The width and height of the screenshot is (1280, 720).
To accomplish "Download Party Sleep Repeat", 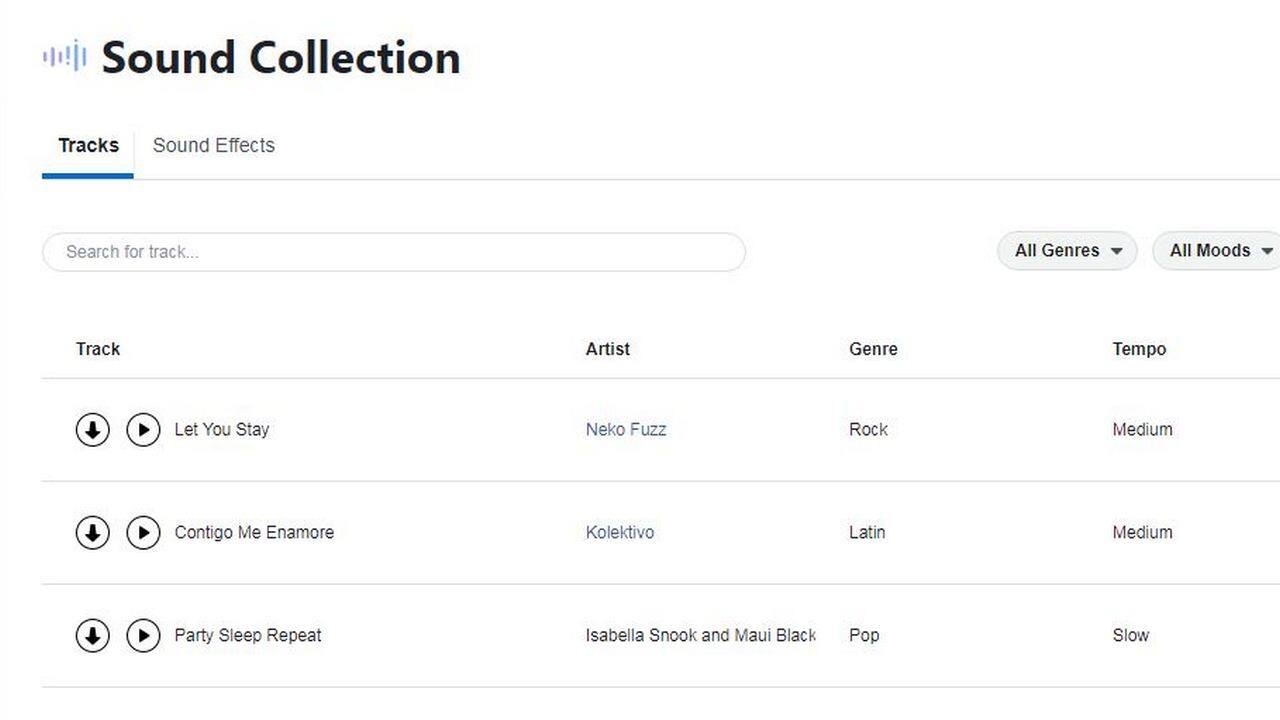I will (92, 635).
